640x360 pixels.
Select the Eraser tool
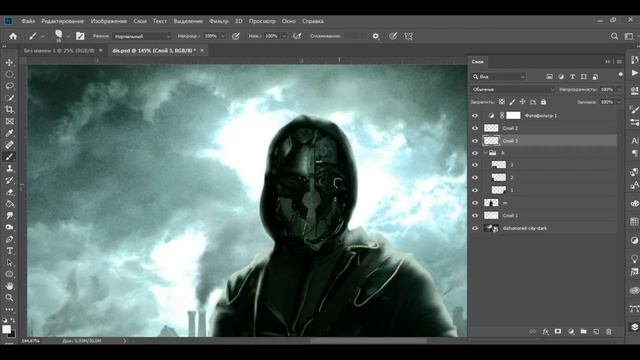pyautogui.click(x=9, y=192)
